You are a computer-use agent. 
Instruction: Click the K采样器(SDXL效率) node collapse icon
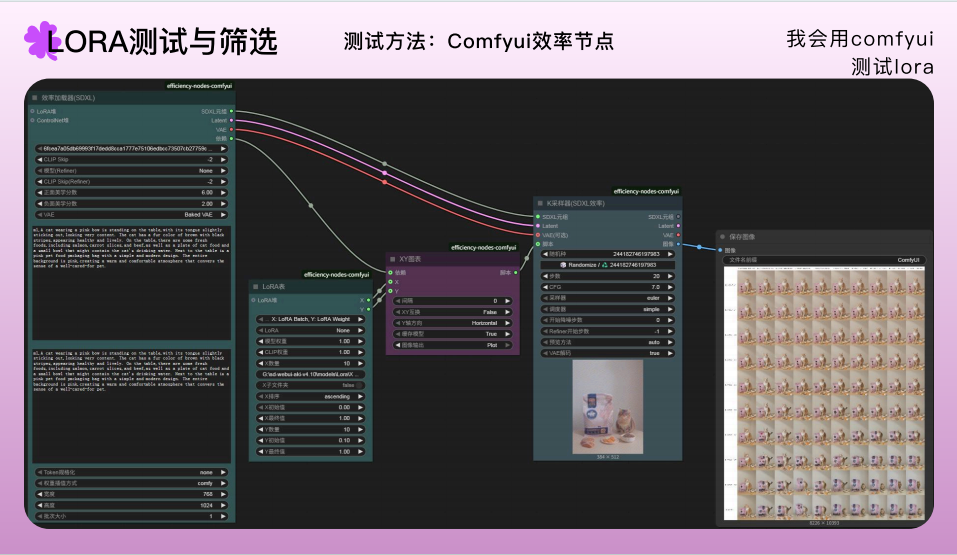click(539, 202)
